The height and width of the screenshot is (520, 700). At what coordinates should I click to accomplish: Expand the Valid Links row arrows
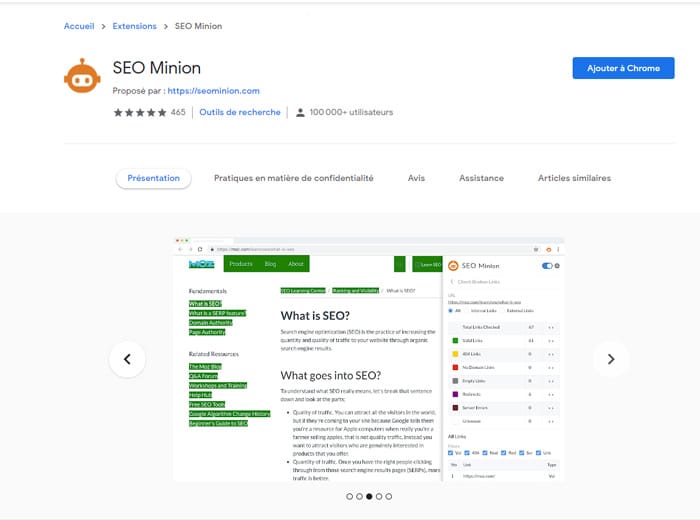coord(551,340)
